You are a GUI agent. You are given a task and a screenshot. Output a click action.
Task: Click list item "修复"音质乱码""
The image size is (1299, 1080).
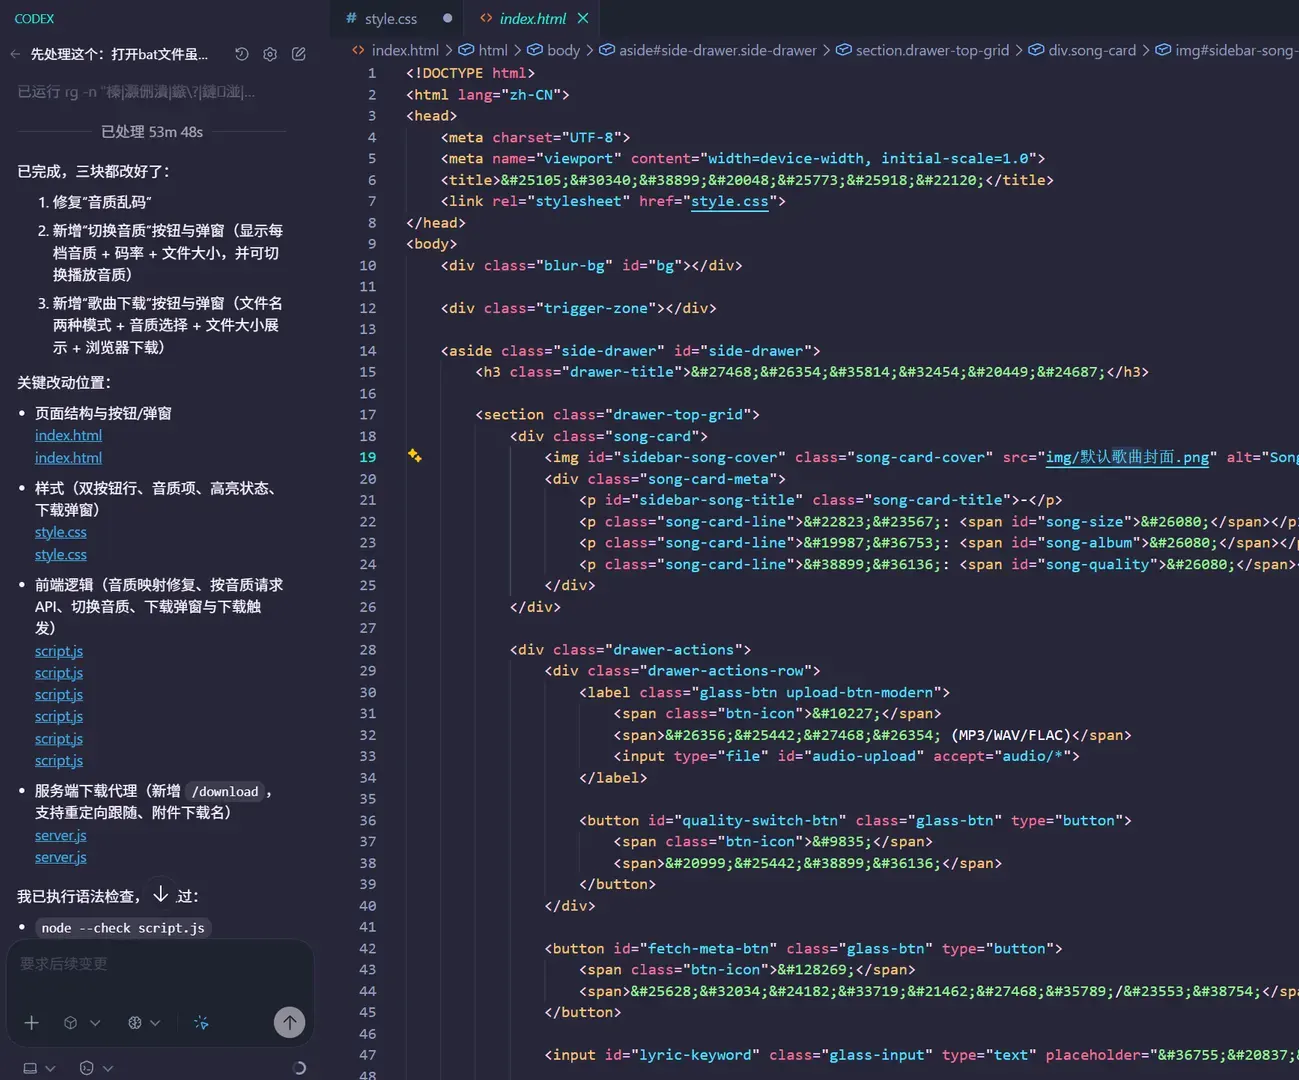(x=102, y=202)
